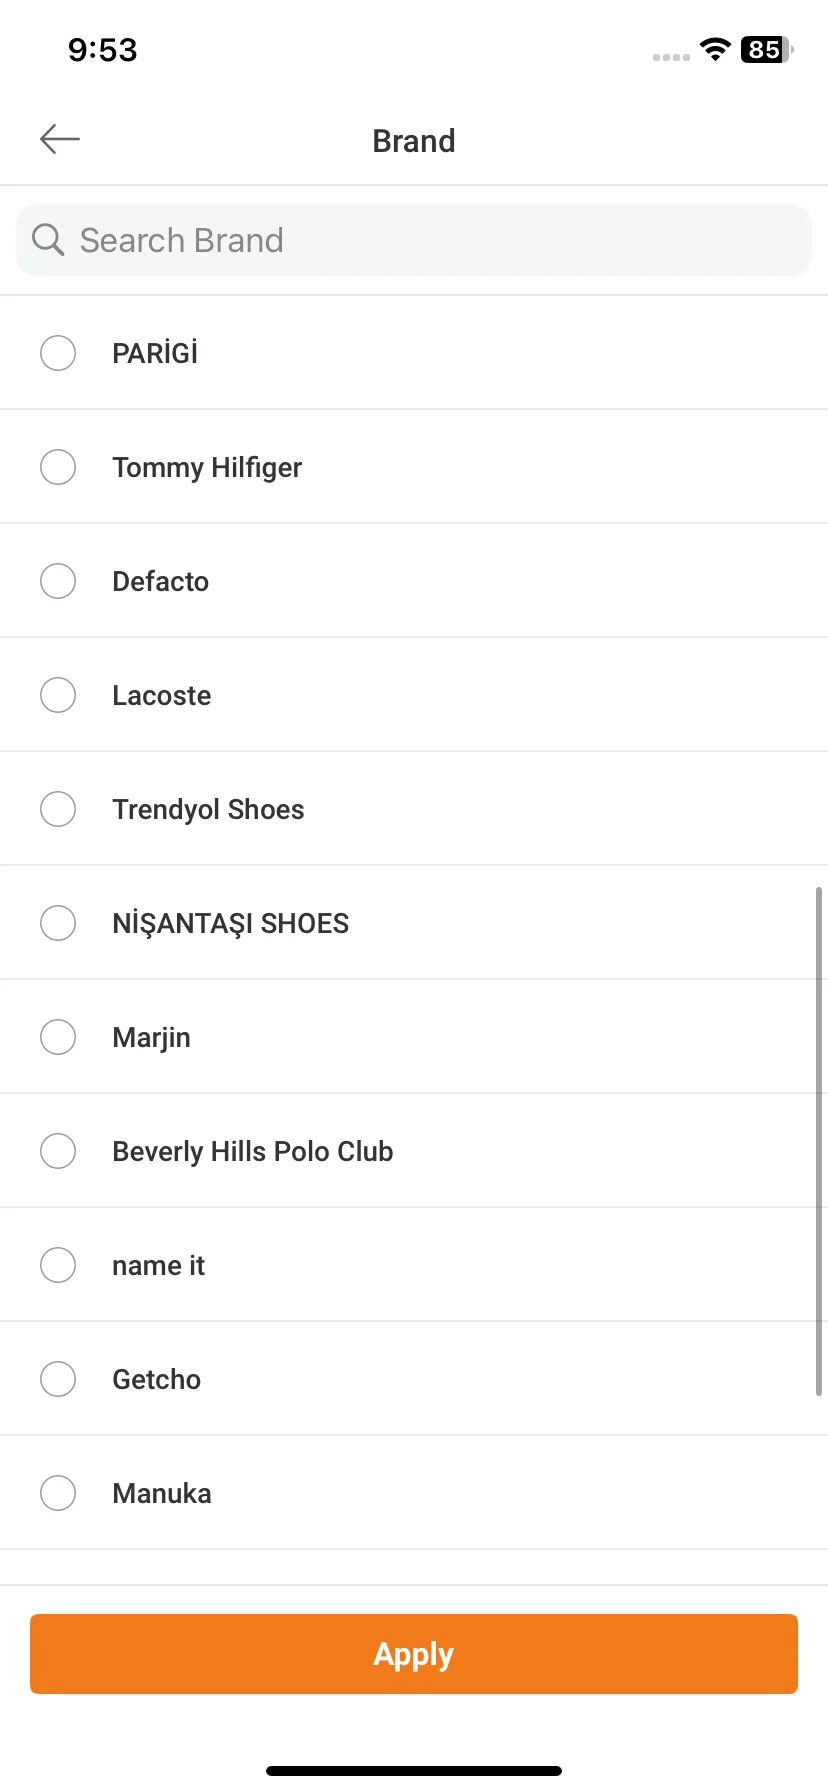The image size is (828, 1792).
Task: Select the Getcho radio button
Action: tap(58, 1379)
